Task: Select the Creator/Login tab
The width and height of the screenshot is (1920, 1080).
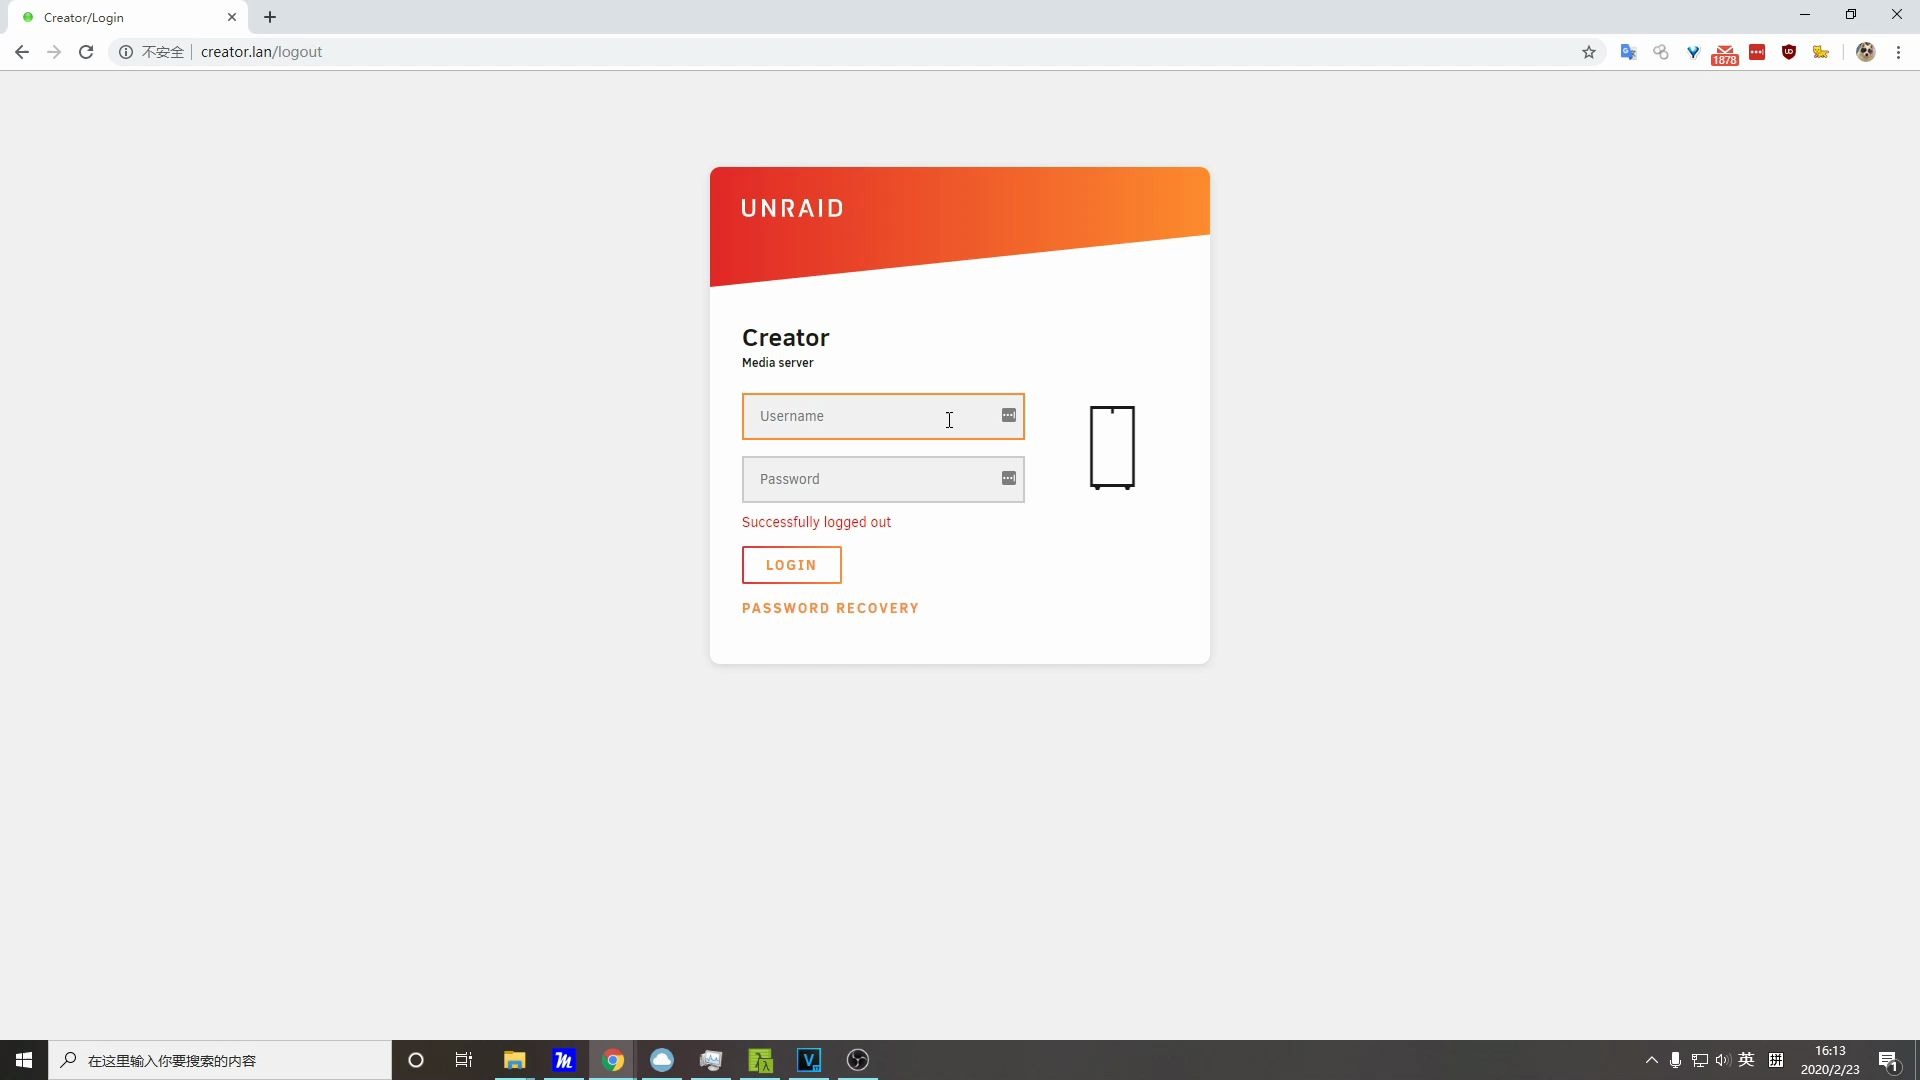Action: (x=120, y=17)
